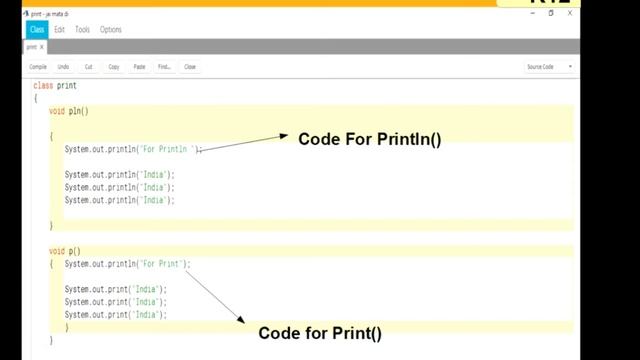Click the Cut button

(89, 67)
